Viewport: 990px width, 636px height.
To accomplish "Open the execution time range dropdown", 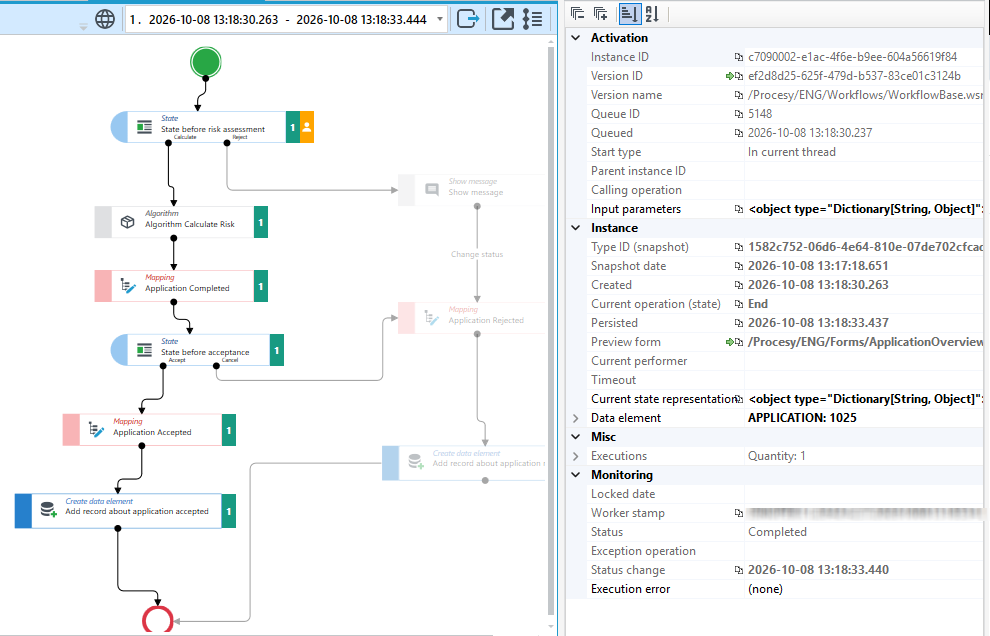I will coord(440,19).
